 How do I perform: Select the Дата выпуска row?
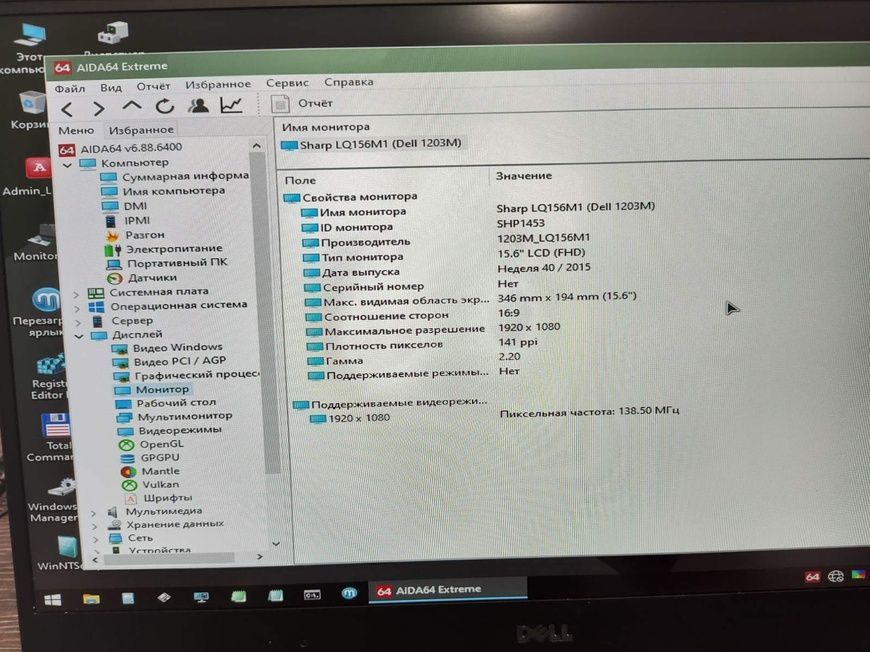[x=361, y=272]
